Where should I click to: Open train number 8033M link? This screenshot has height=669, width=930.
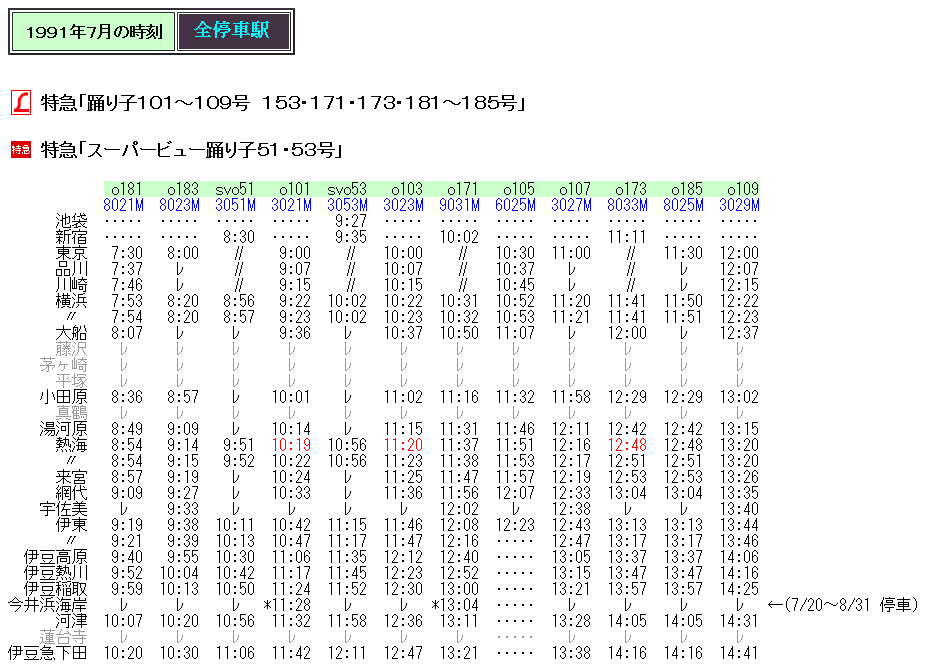pos(629,205)
